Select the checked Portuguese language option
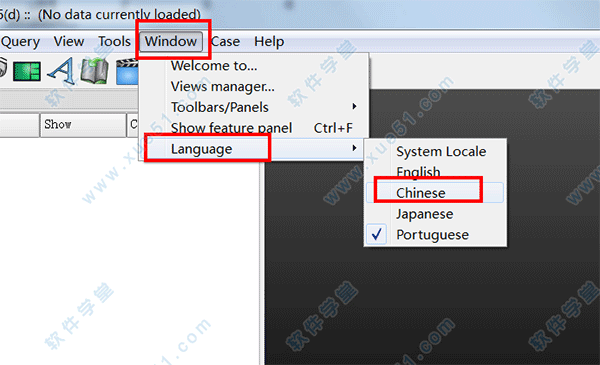This screenshot has height=365, width=600. 435,235
